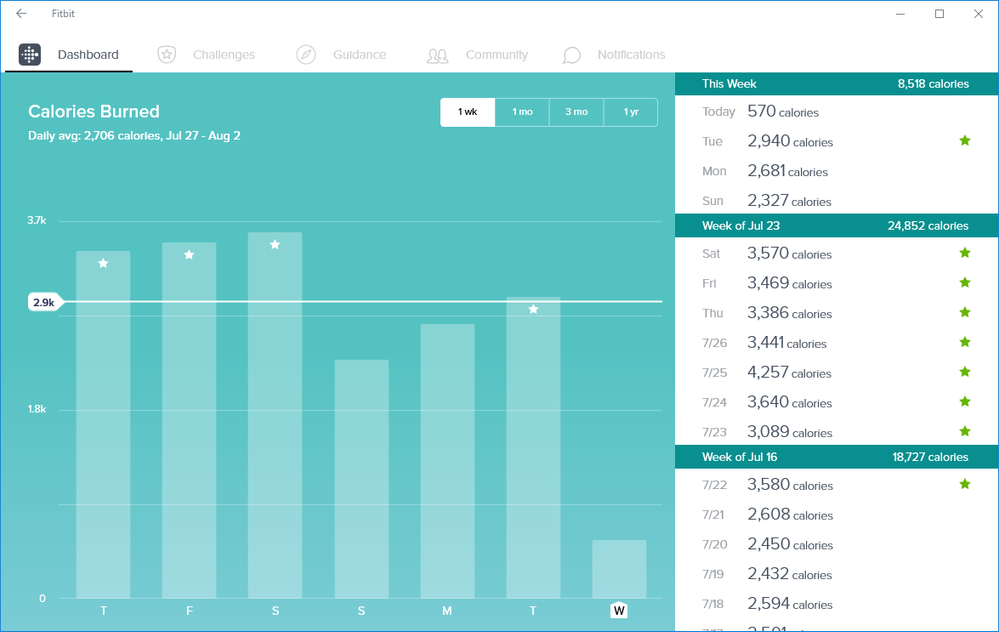
Task: Select the short Wednesday bar
Action: click(619, 569)
